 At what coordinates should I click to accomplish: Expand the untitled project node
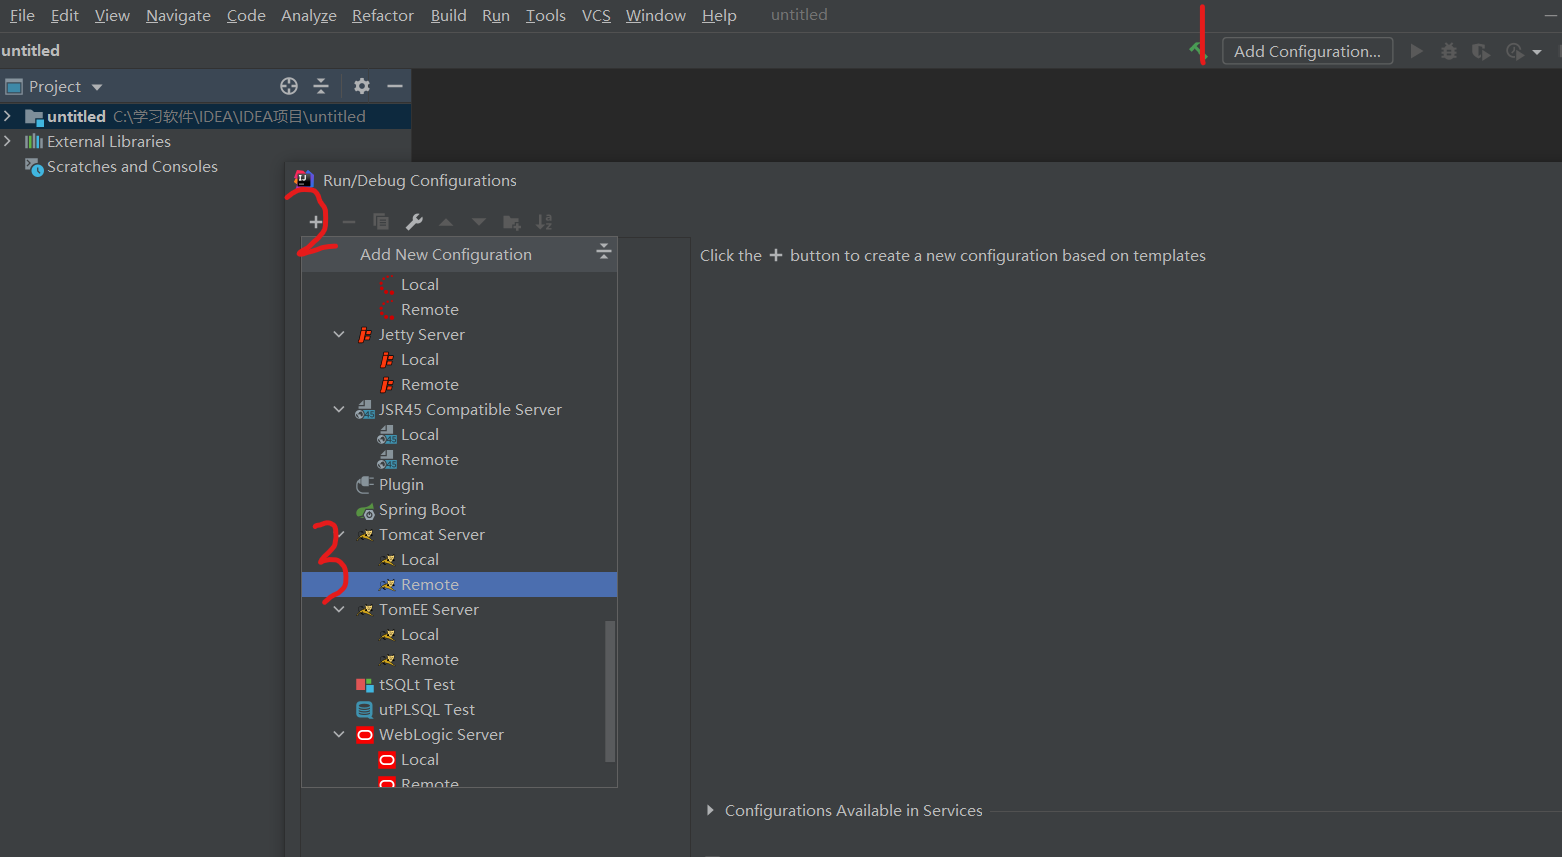click(x=8, y=116)
